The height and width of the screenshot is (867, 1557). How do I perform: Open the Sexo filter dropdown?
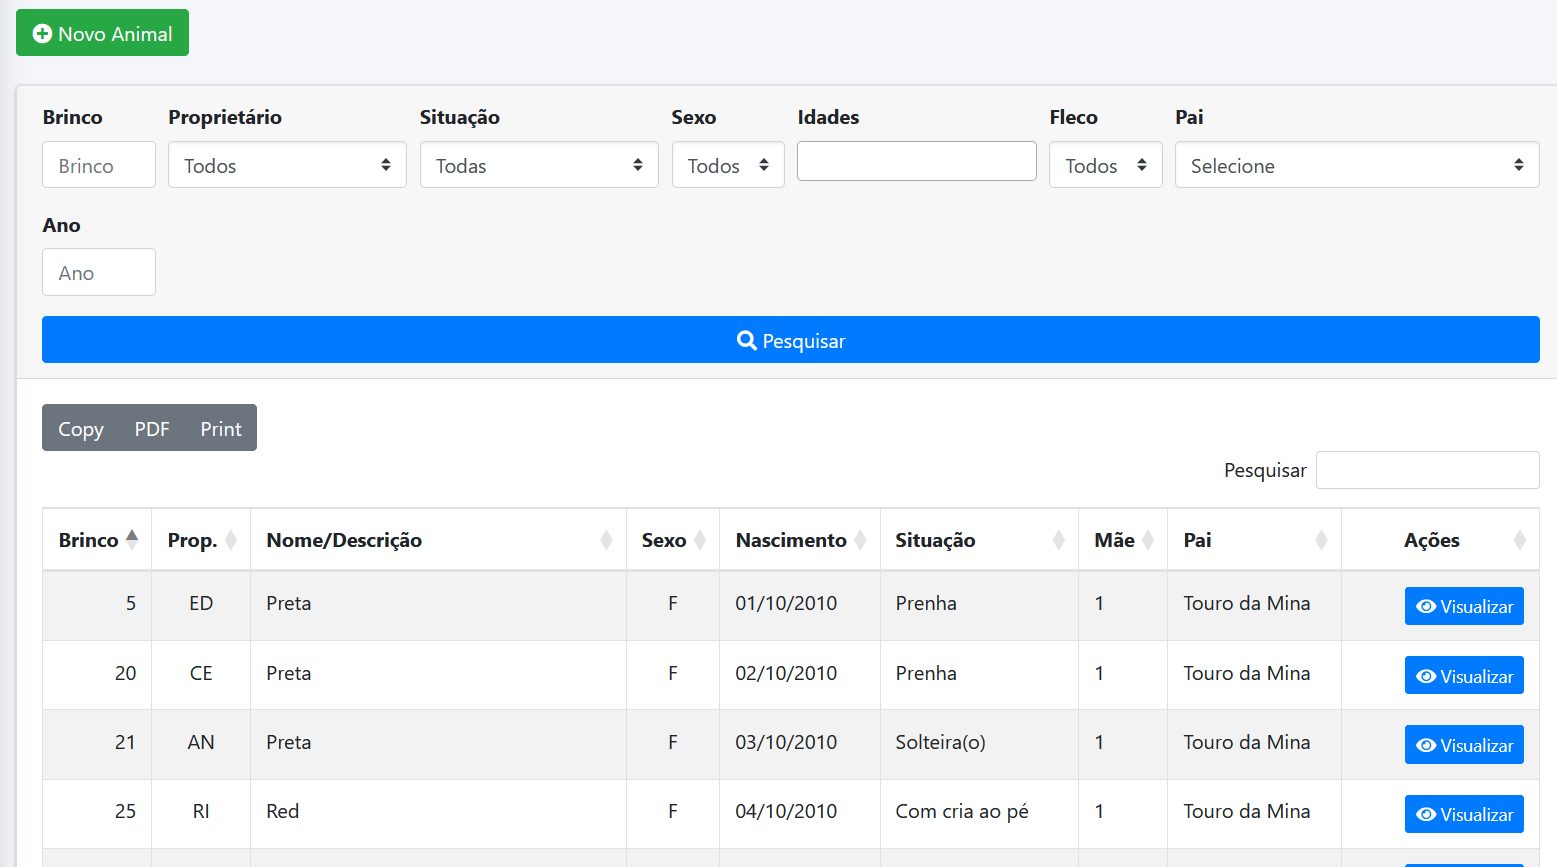tap(727, 165)
